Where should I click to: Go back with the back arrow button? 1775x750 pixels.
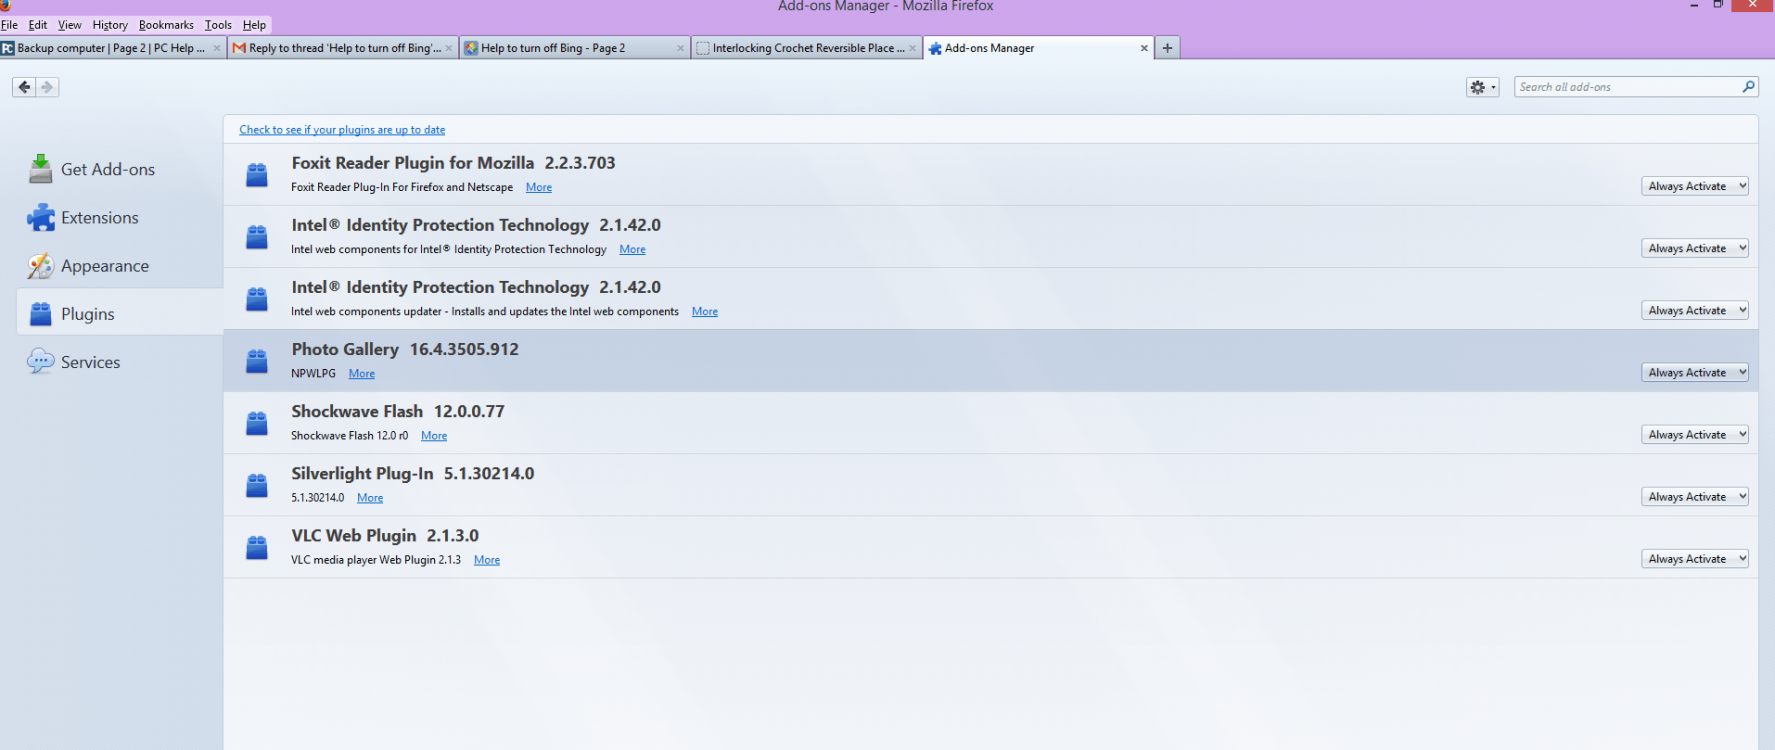pos(25,87)
